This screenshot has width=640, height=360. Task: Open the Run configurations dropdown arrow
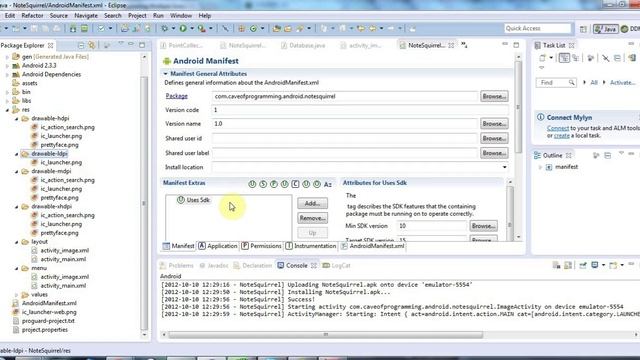click(192, 29)
